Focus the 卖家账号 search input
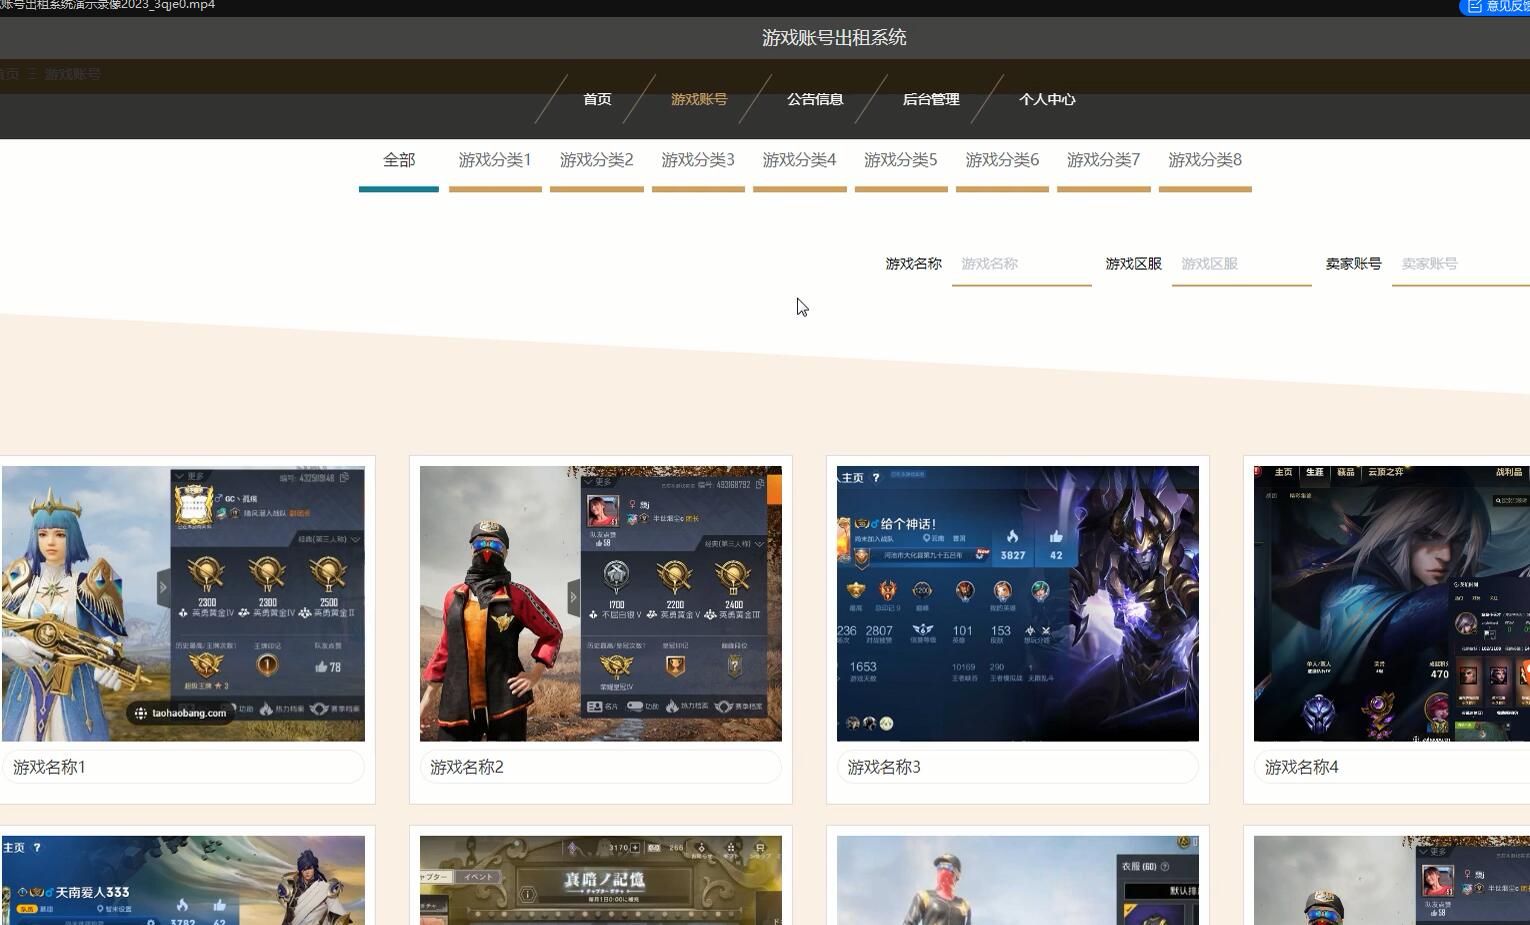This screenshot has height=925, width=1530. pyautogui.click(x=1461, y=264)
